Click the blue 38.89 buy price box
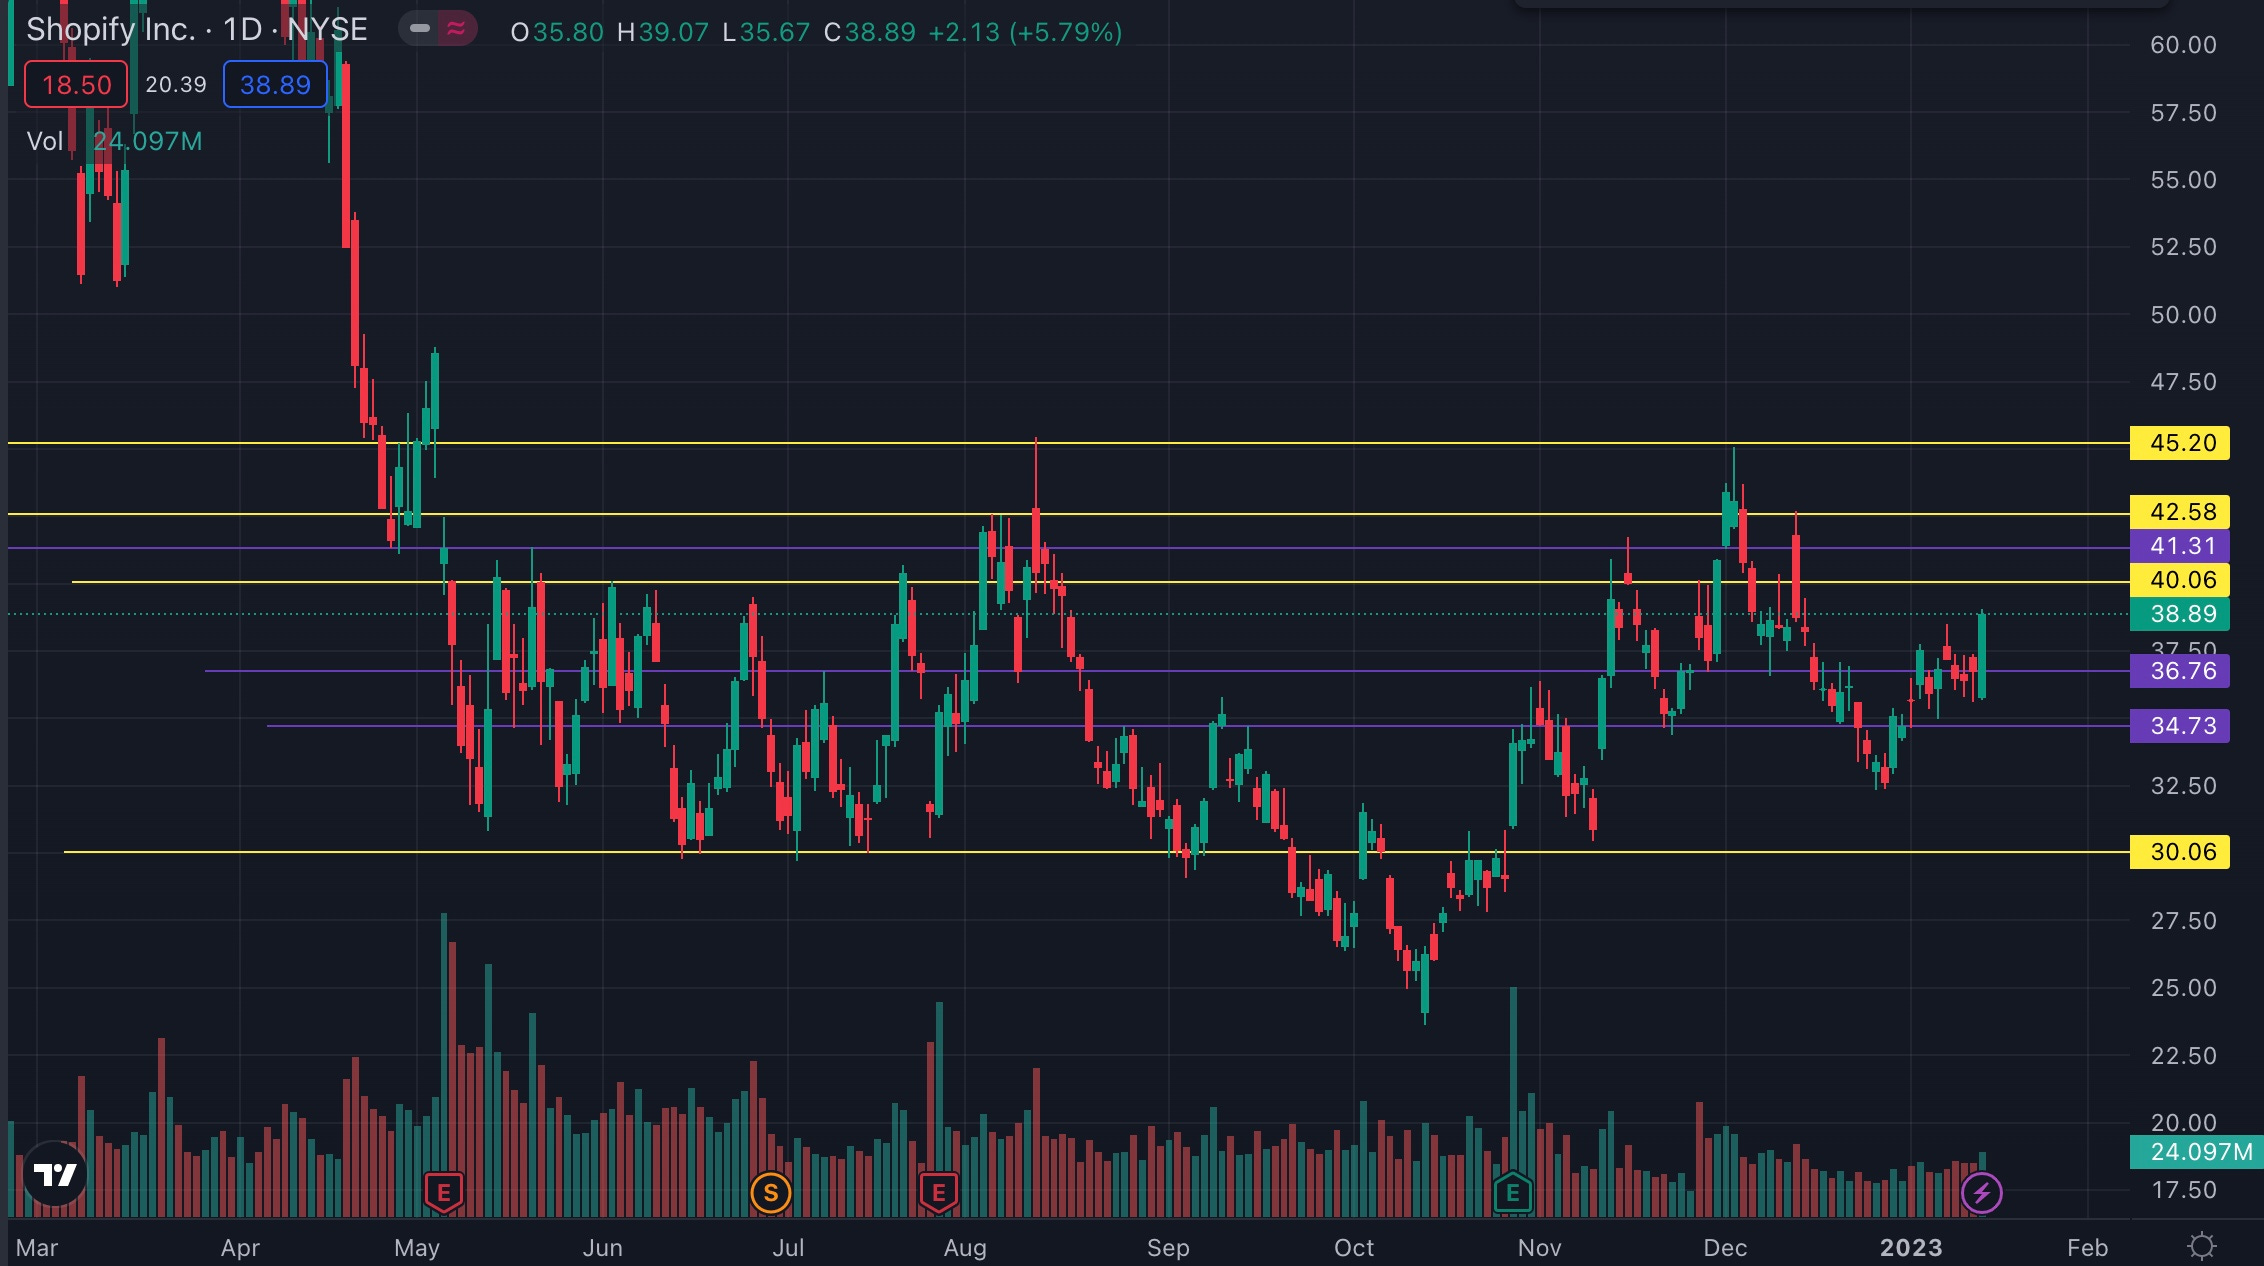The width and height of the screenshot is (2264, 1266). (275, 84)
